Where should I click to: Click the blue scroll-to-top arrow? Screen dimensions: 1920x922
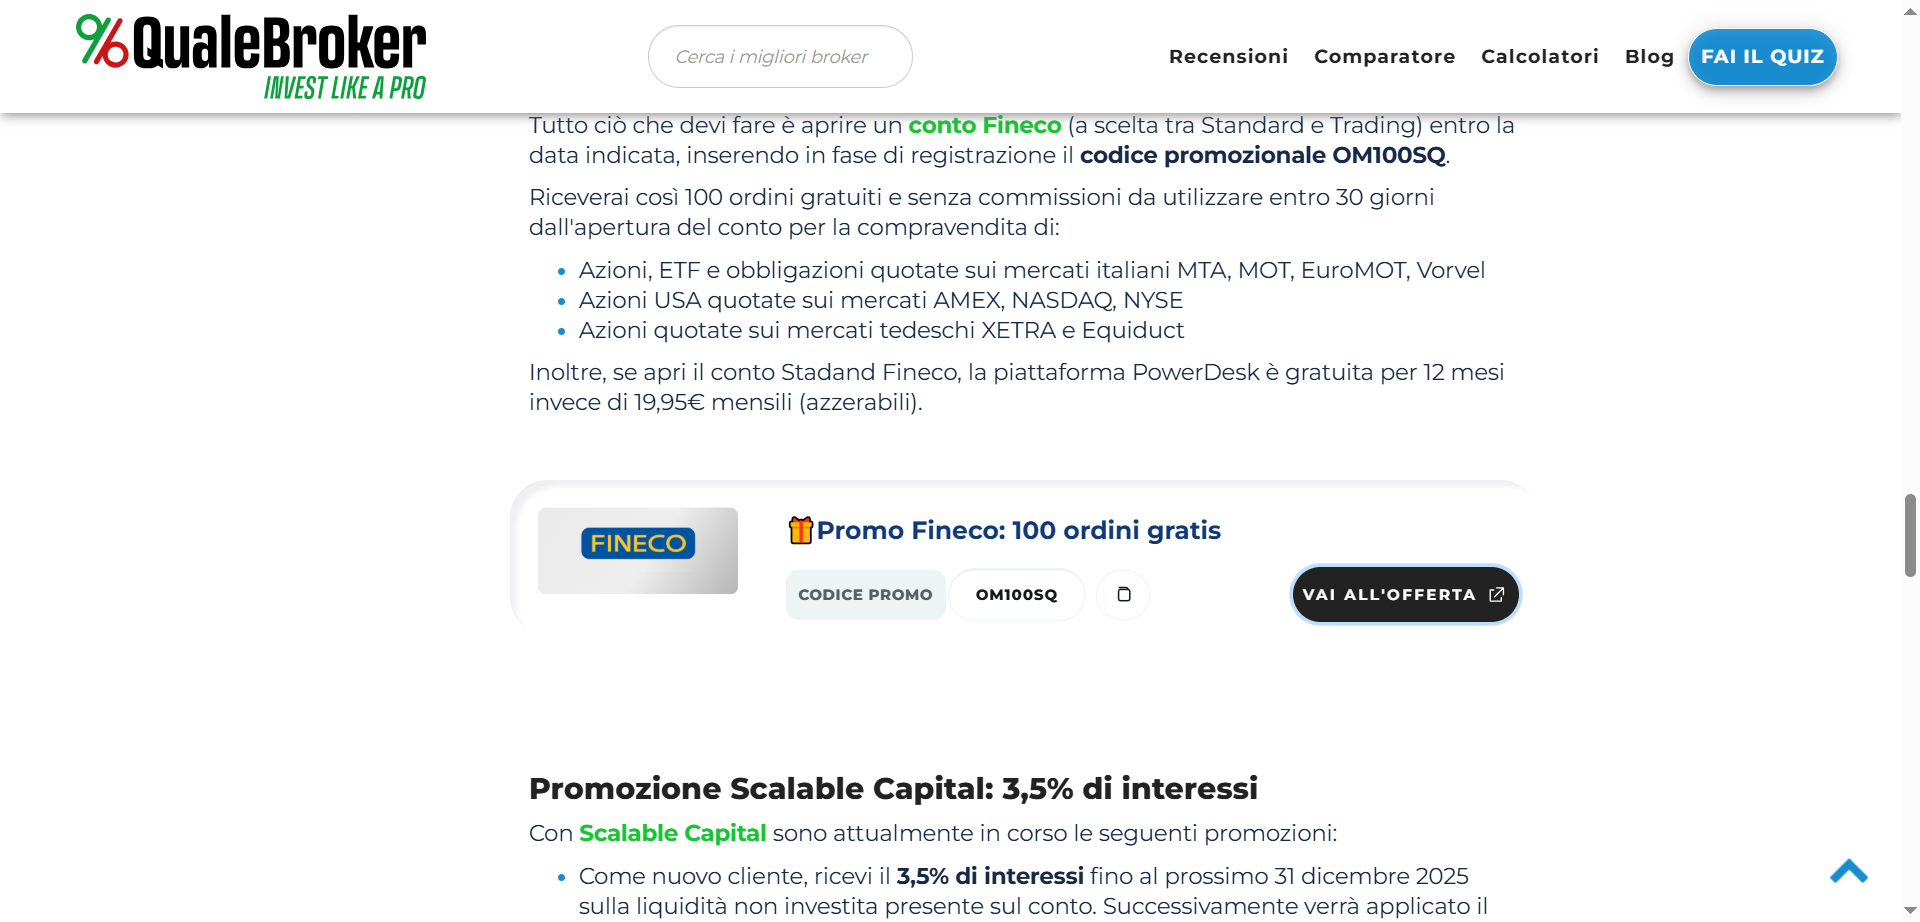pyautogui.click(x=1848, y=872)
